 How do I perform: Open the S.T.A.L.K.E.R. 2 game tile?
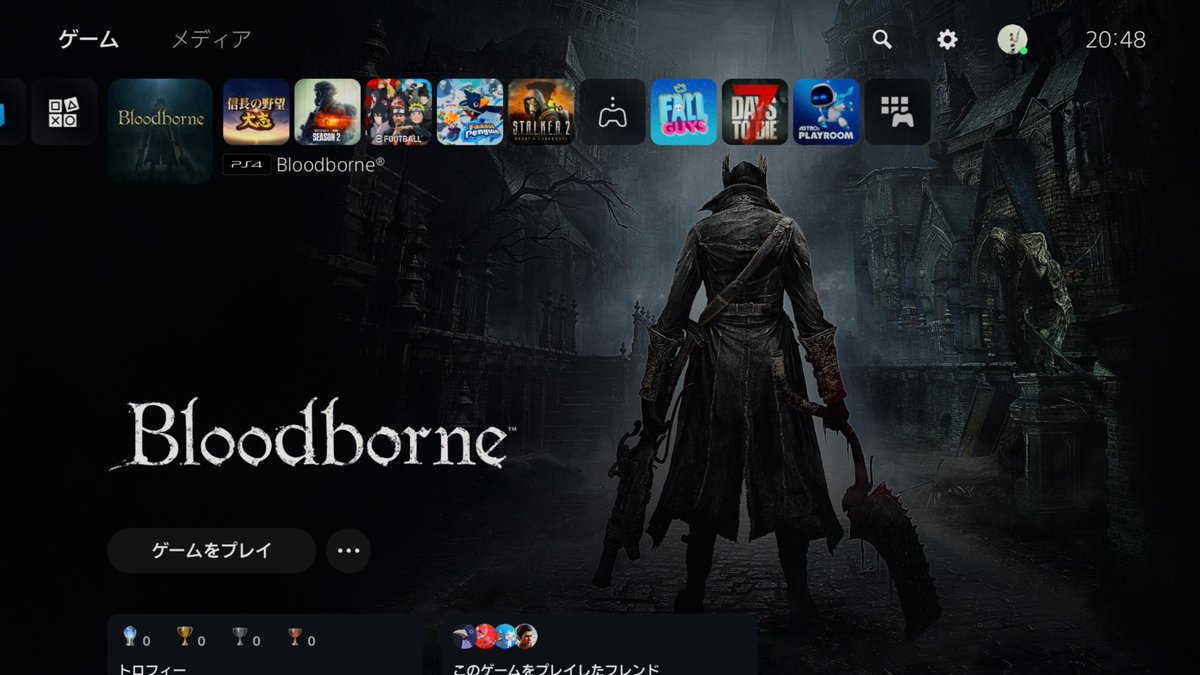tap(541, 112)
